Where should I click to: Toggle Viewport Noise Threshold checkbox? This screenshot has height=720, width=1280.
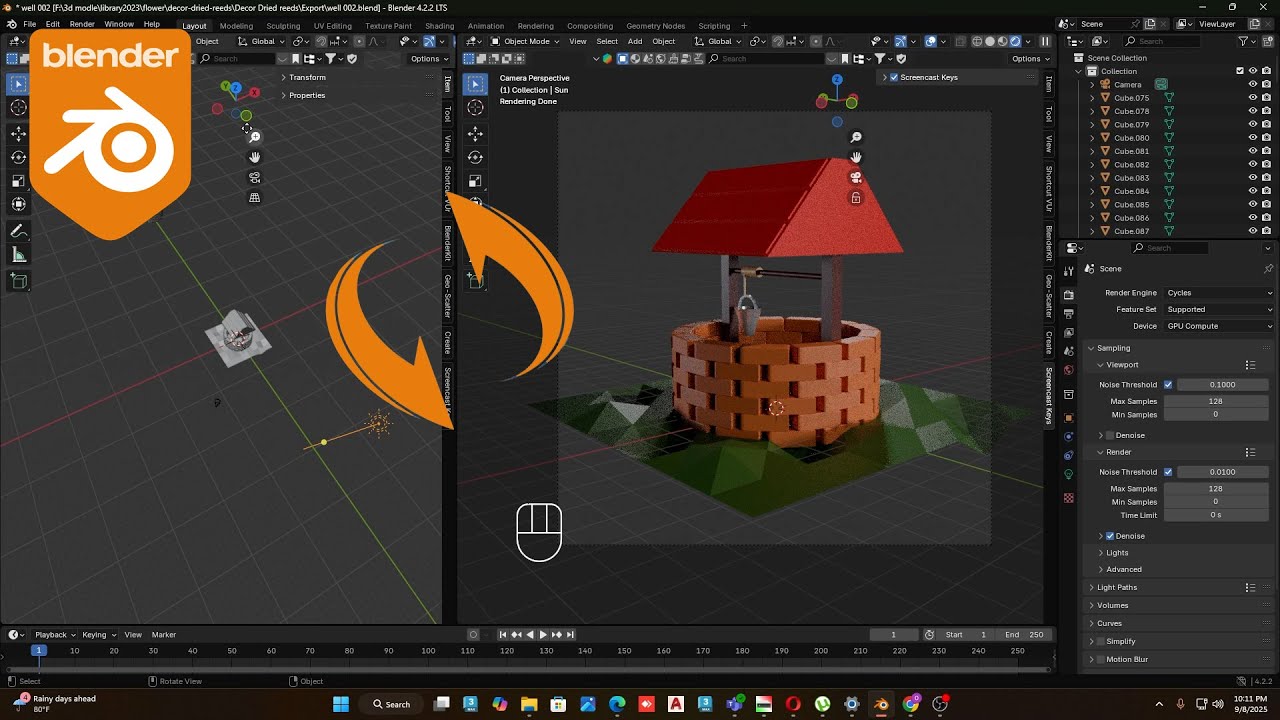(x=1168, y=385)
